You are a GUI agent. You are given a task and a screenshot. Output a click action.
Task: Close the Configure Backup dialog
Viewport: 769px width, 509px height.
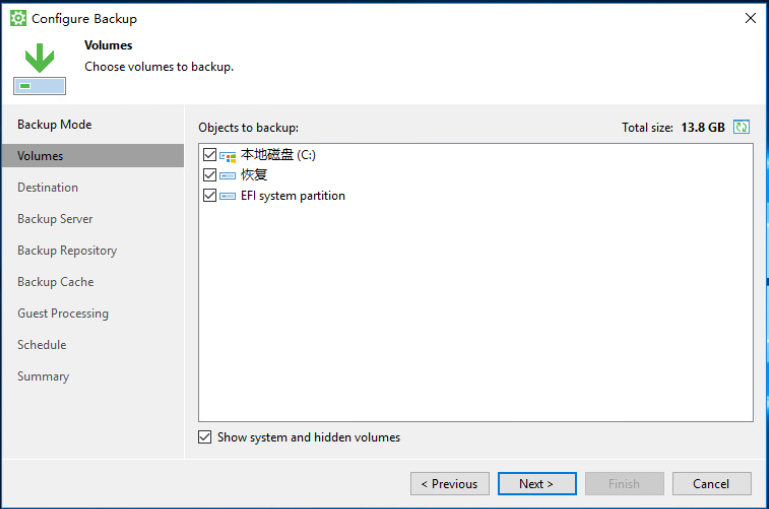coord(750,19)
